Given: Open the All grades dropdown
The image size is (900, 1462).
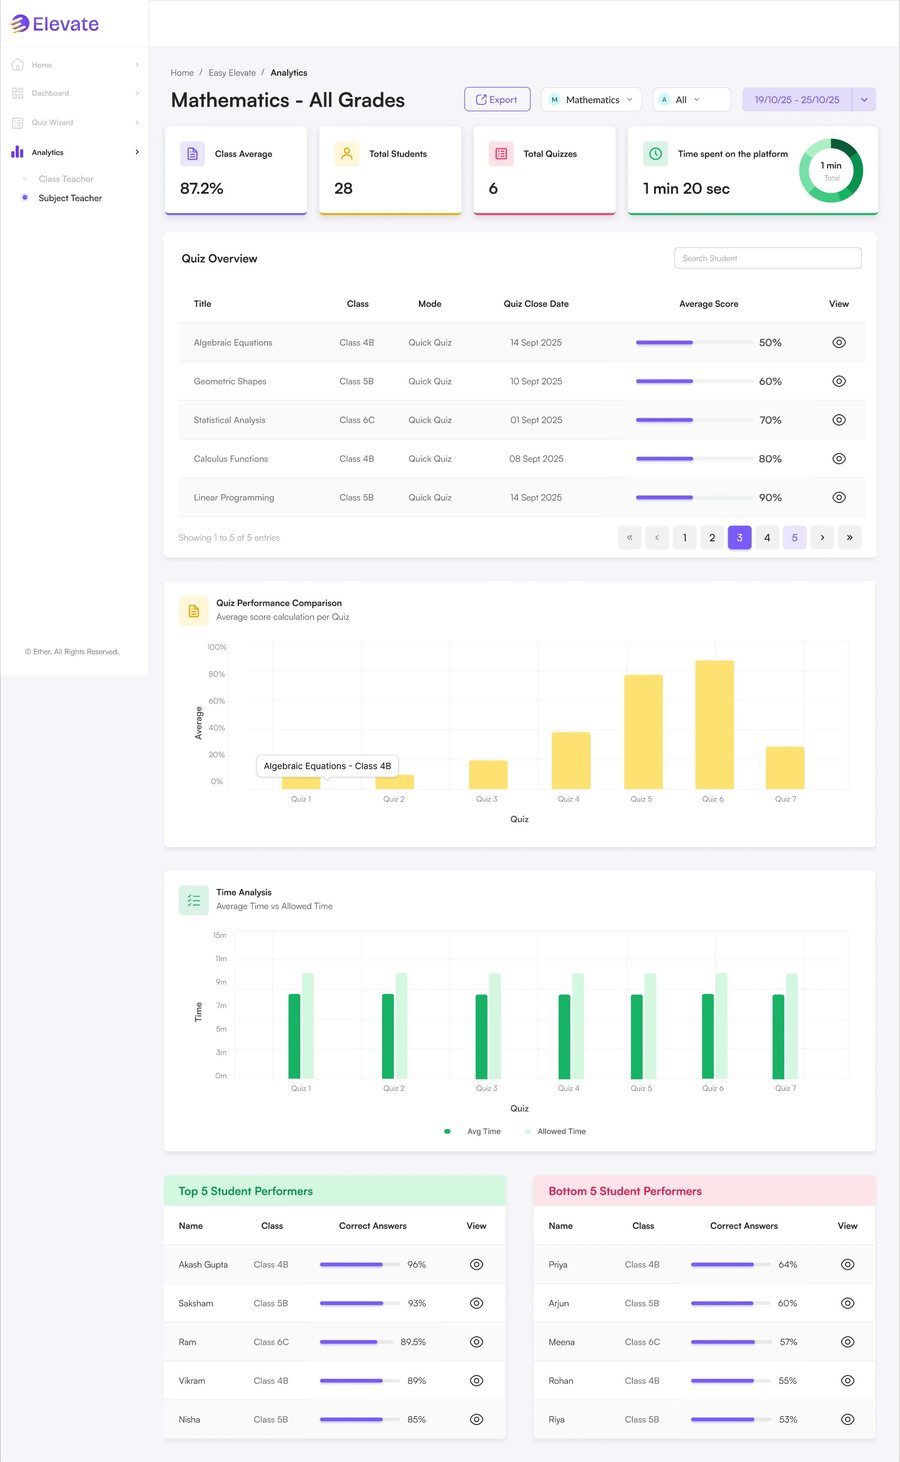Looking at the screenshot, I should click(x=692, y=100).
